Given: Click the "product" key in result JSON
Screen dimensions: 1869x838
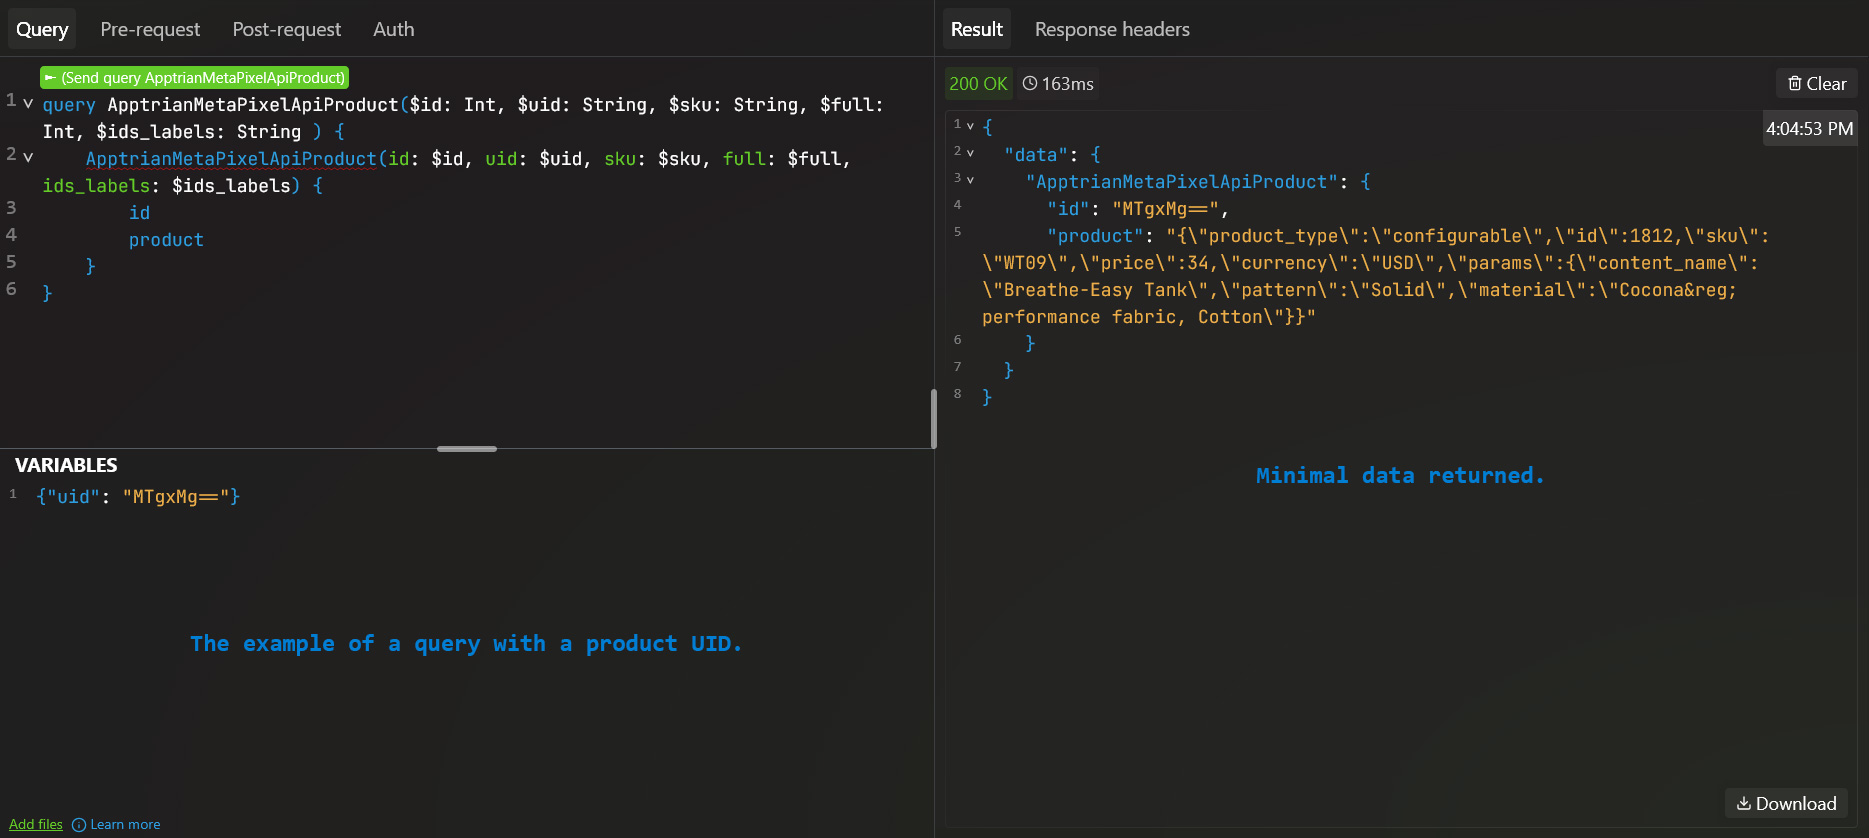Looking at the screenshot, I should coord(1095,236).
